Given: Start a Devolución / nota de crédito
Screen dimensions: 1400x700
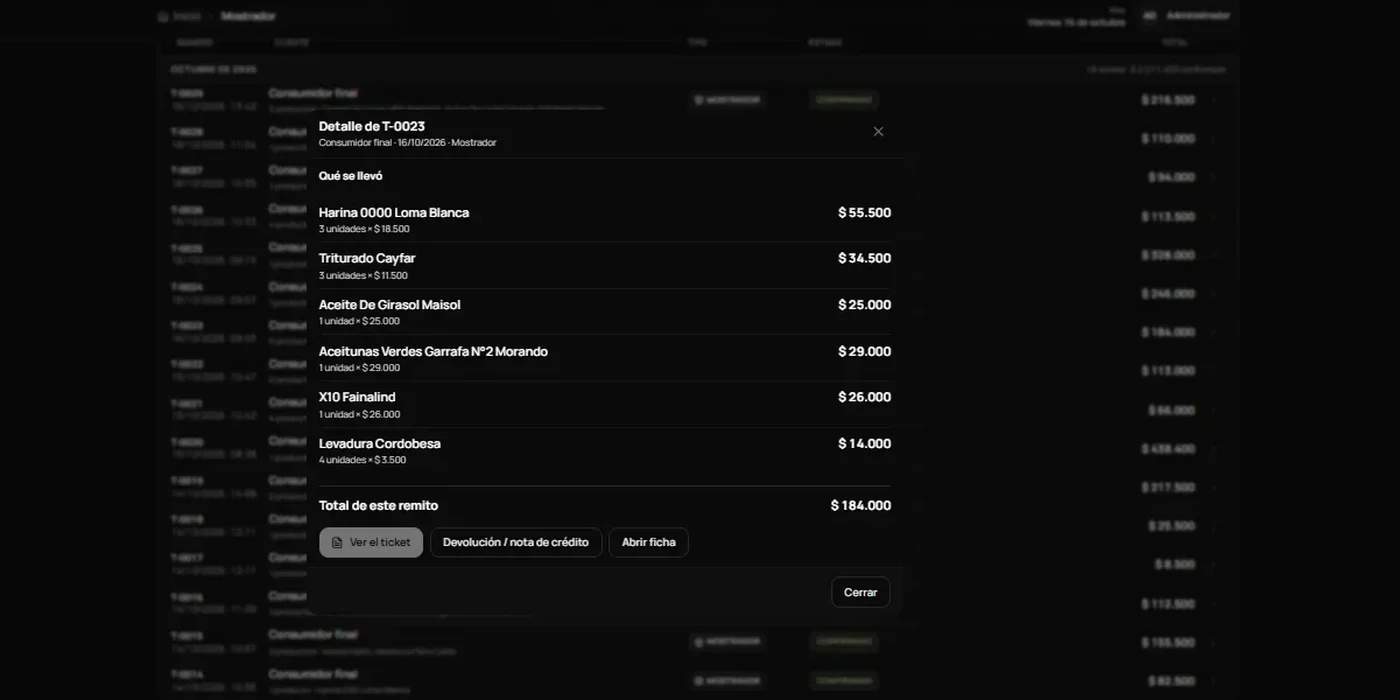Looking at the screenshot, I should [x=516, y=542].
